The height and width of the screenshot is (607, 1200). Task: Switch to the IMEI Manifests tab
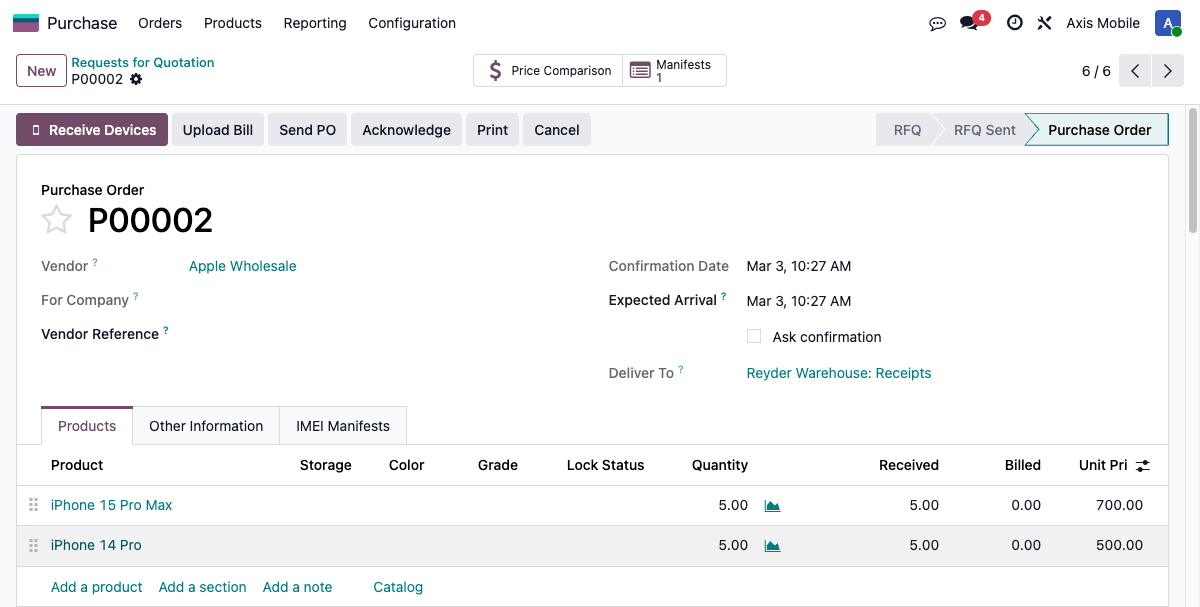coord(343,426)
